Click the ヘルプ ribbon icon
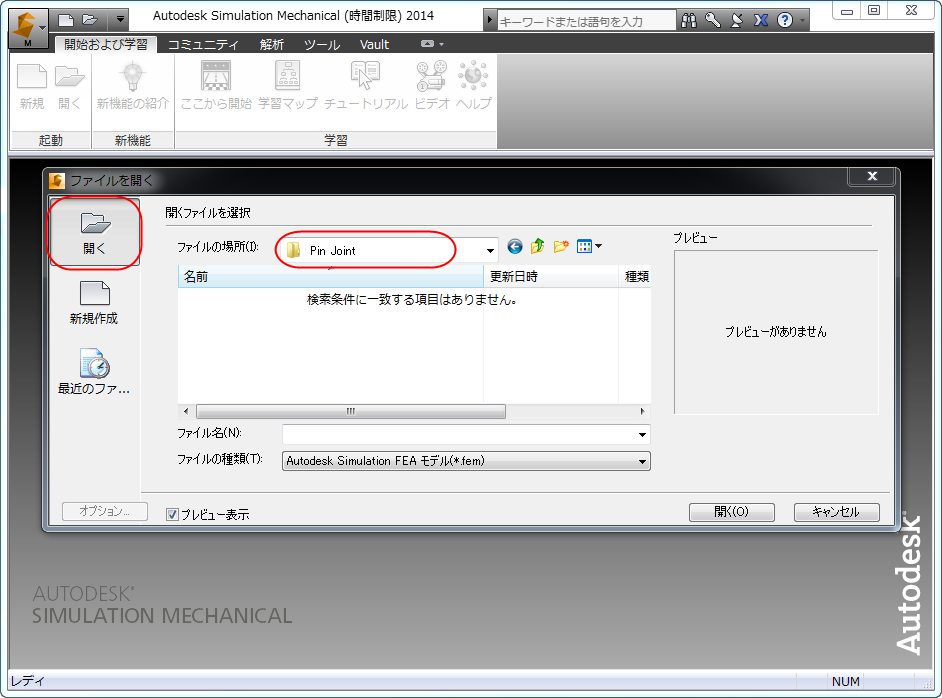The width and height of the screenshot is (942, 698). tap(473, 87)
